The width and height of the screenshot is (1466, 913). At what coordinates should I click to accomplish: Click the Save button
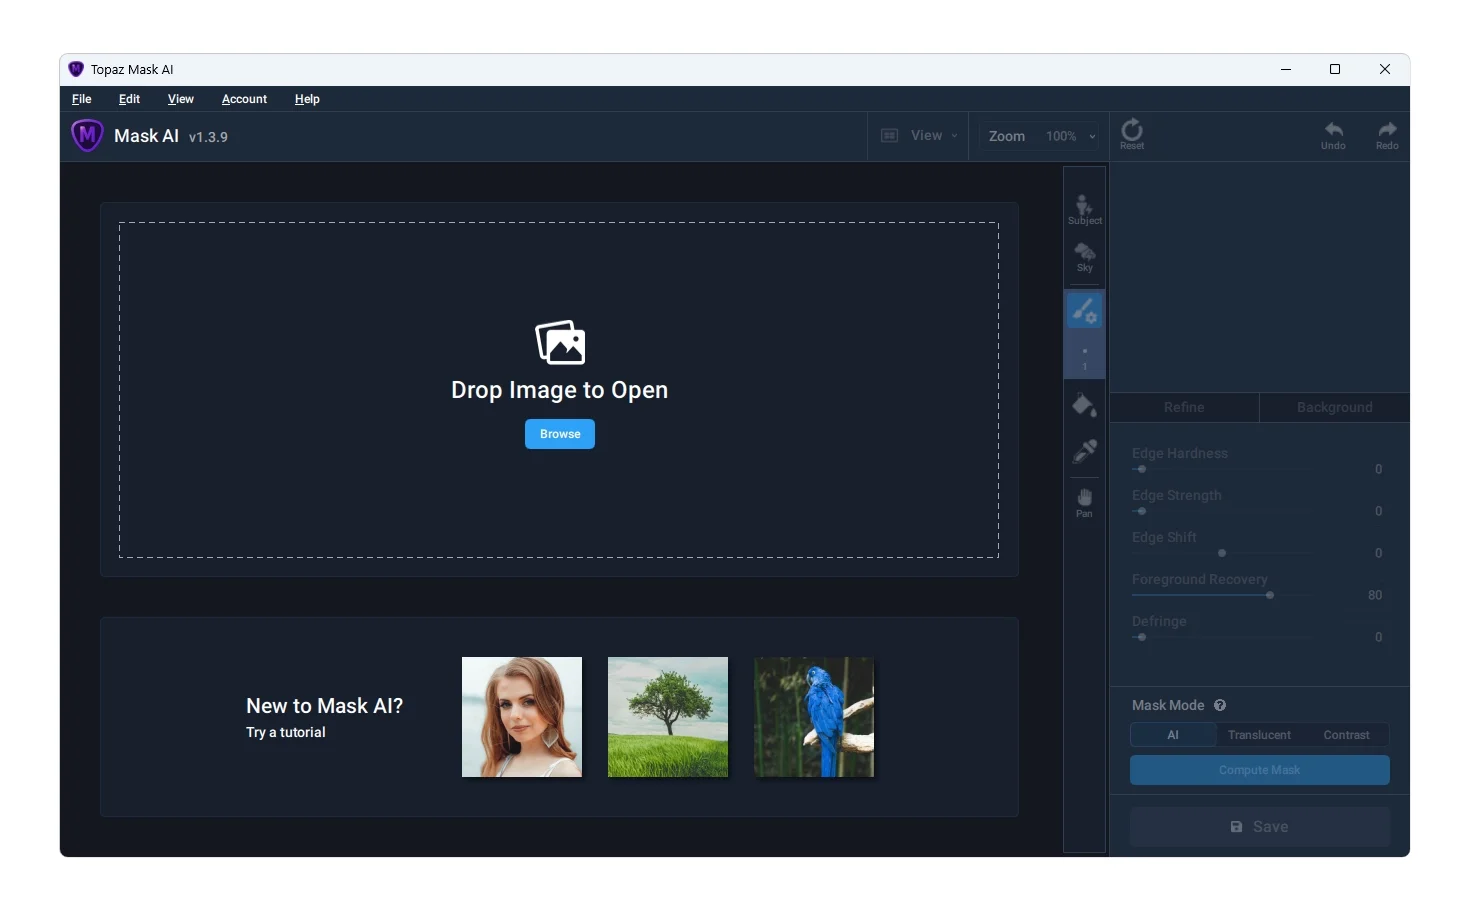1260,827
